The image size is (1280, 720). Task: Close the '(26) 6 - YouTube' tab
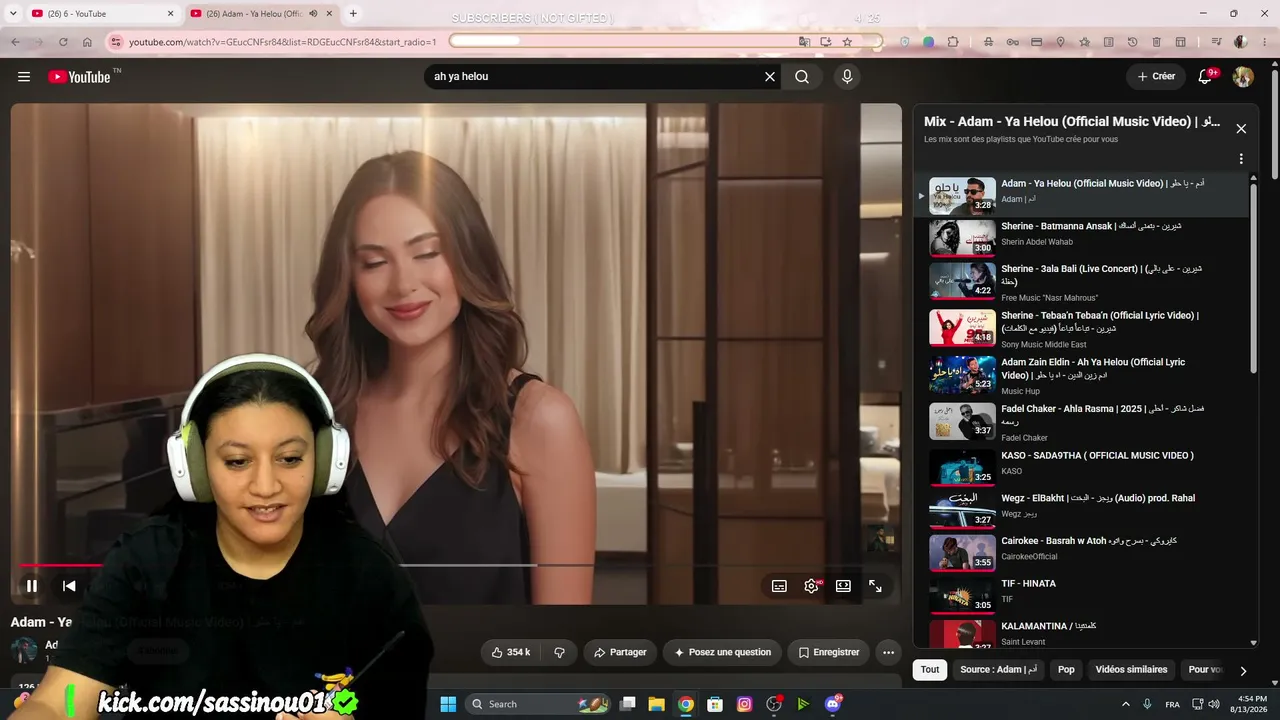coord(170,14)
